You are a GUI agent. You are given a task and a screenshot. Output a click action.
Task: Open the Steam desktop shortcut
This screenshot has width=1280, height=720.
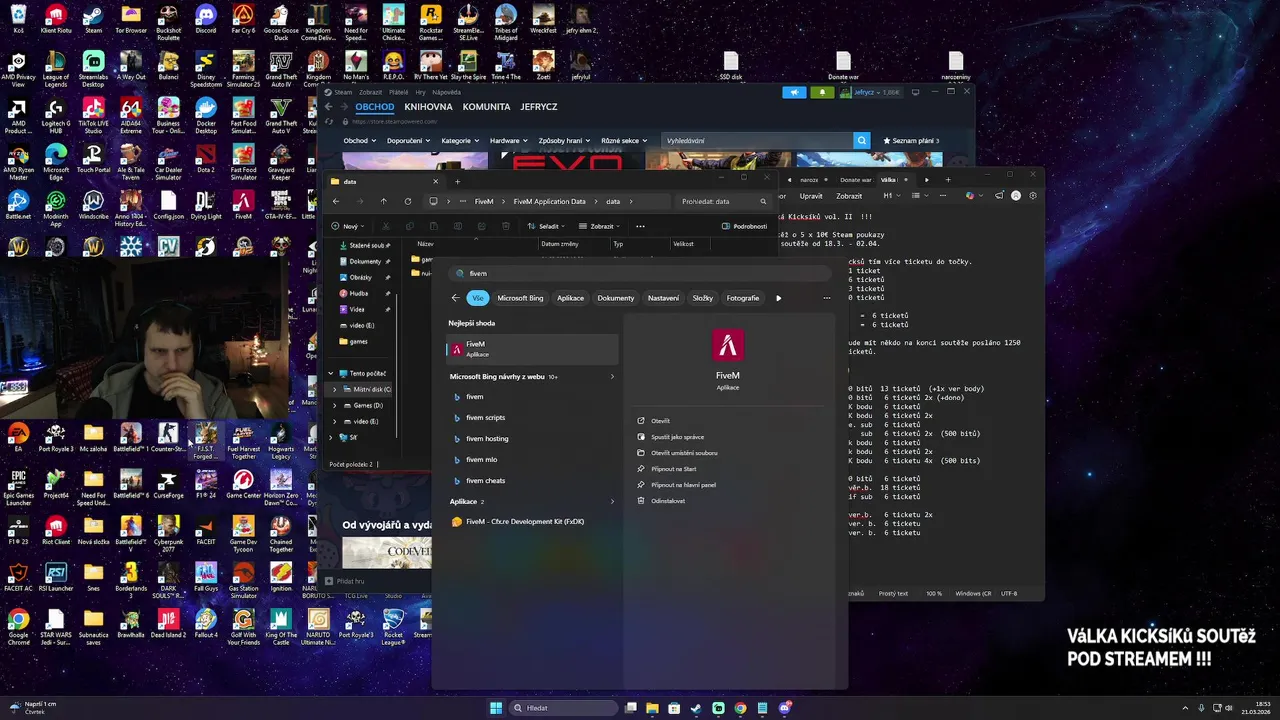coord(93,19)
